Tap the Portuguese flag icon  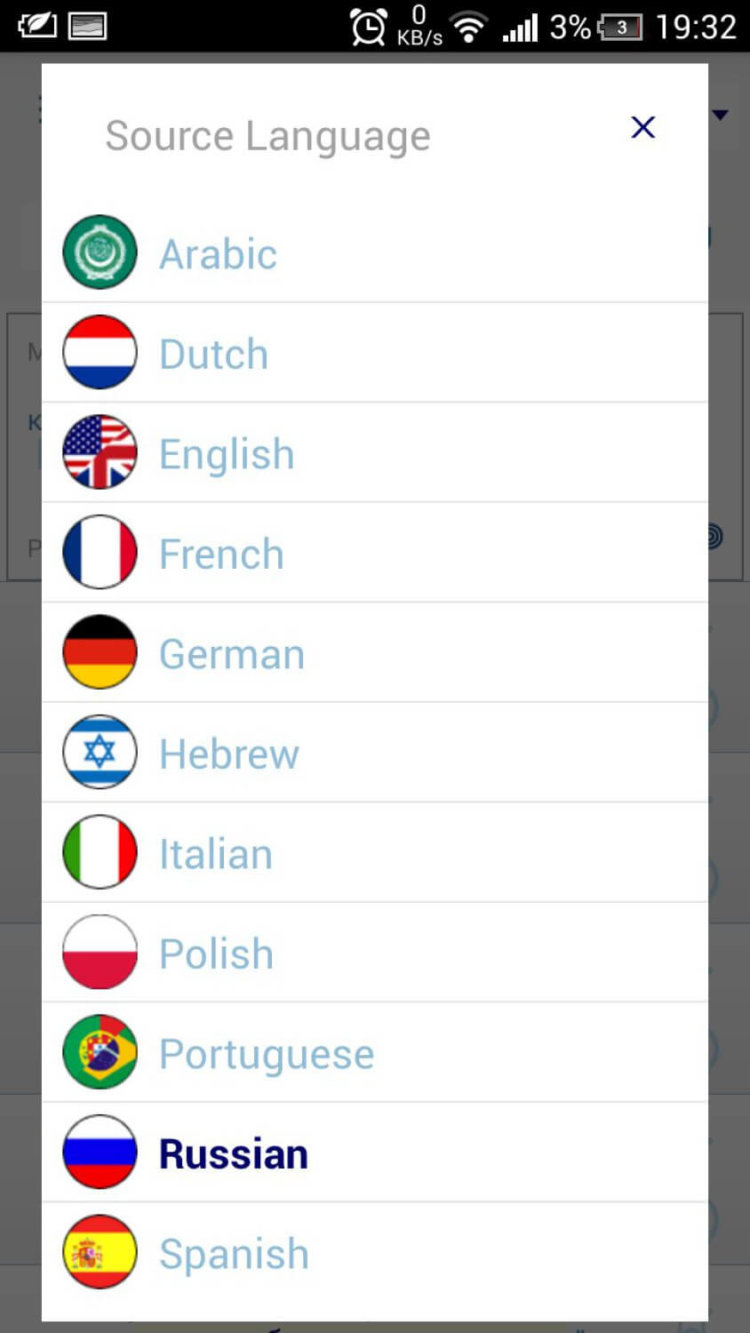click(100, 1052)
